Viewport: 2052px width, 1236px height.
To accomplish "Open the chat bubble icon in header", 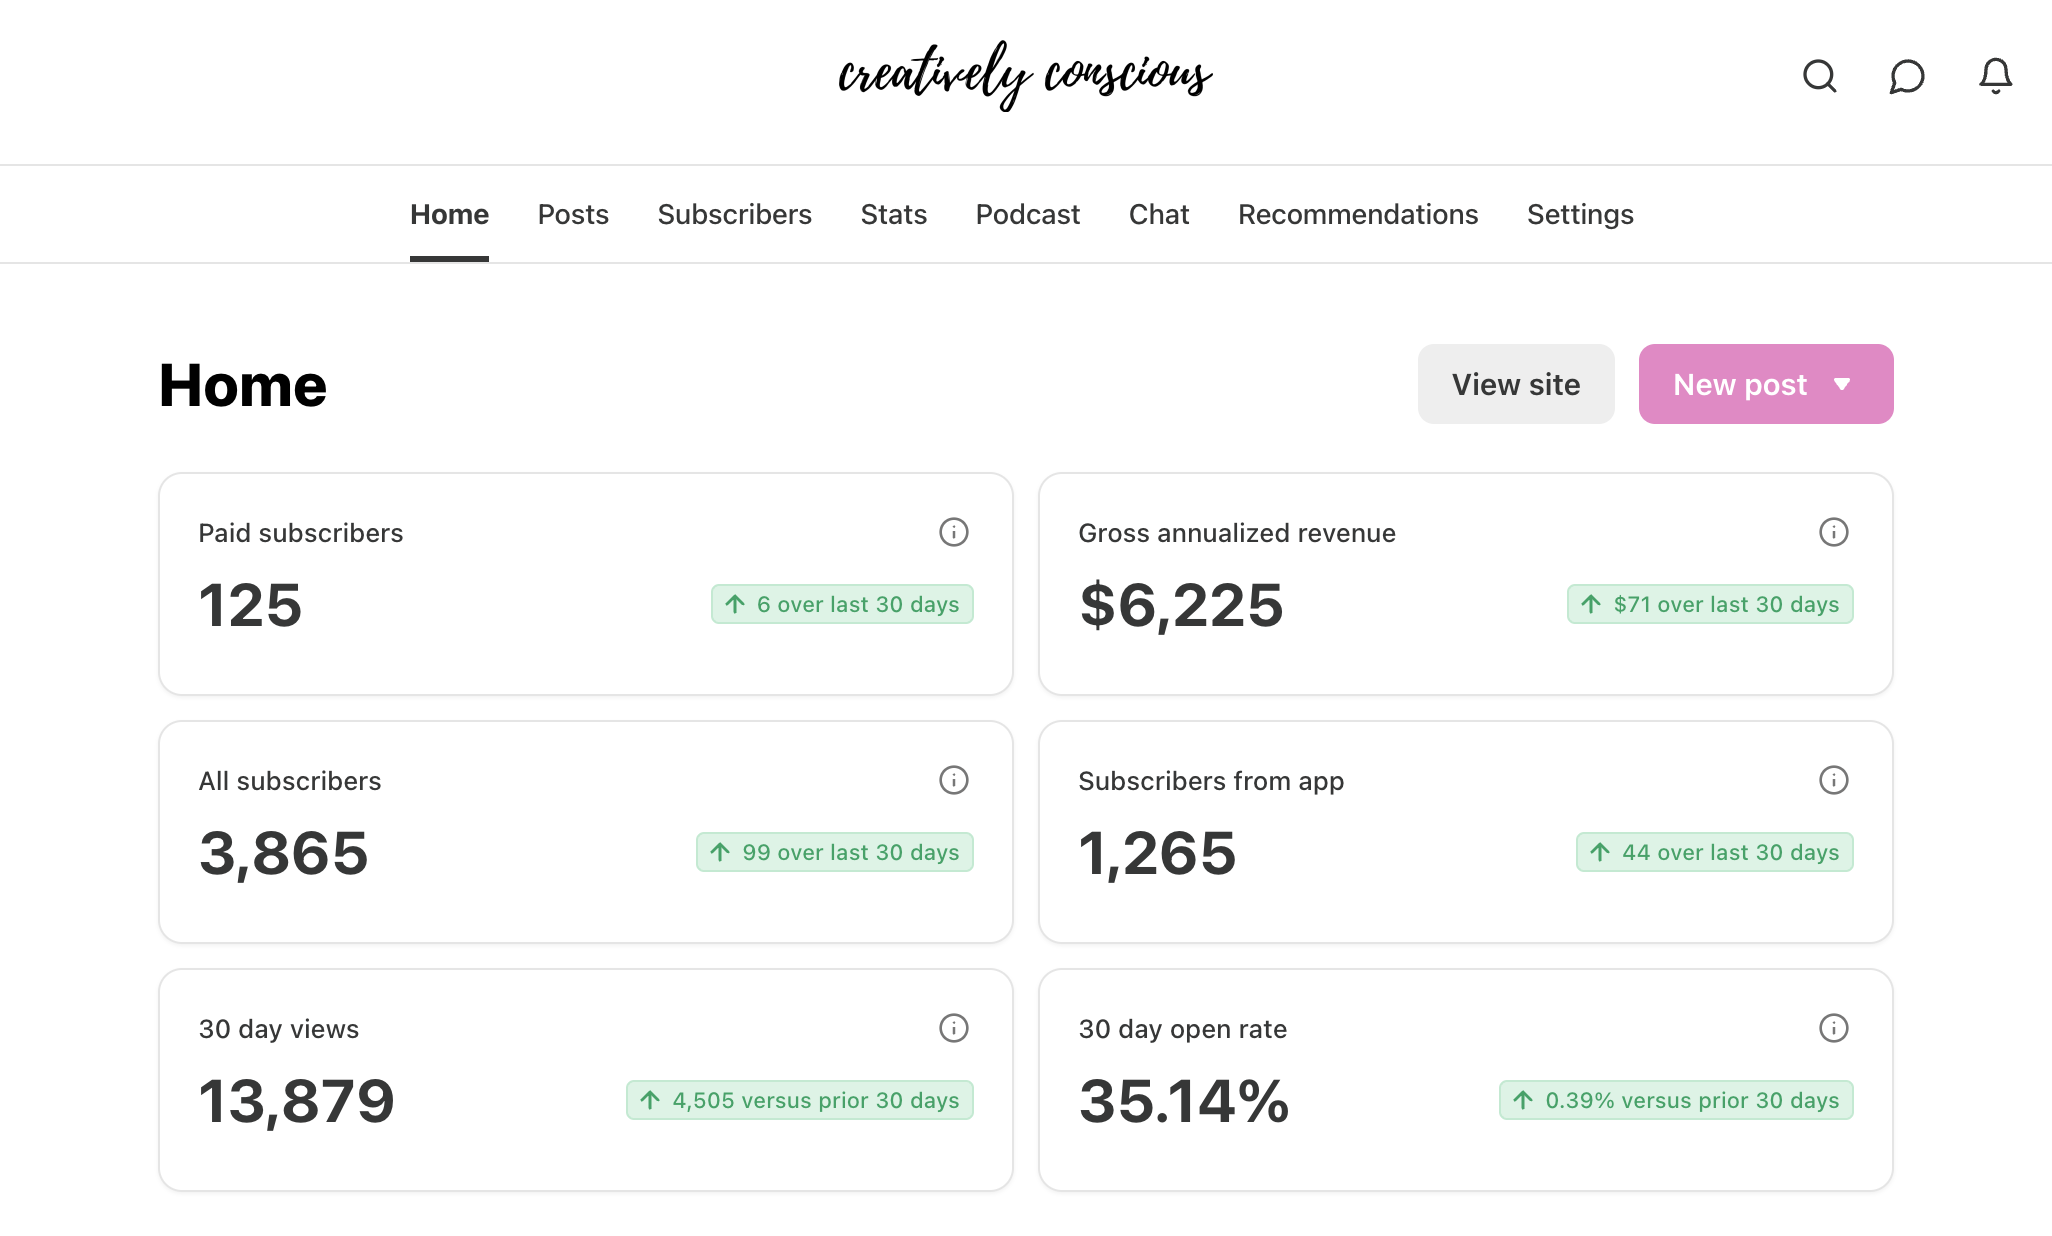I will pos(1907,76).
